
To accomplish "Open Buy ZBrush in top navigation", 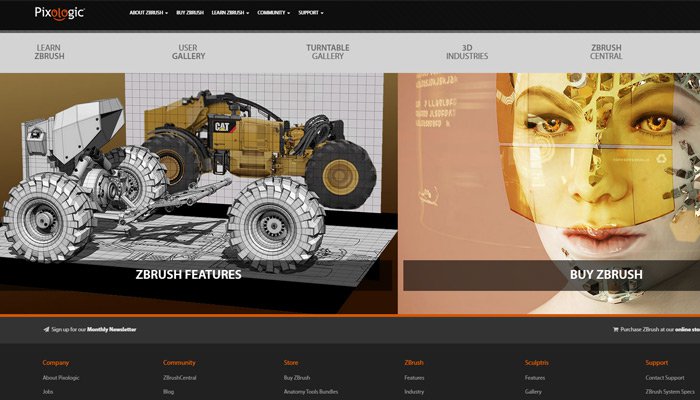I will click(190, 13).
